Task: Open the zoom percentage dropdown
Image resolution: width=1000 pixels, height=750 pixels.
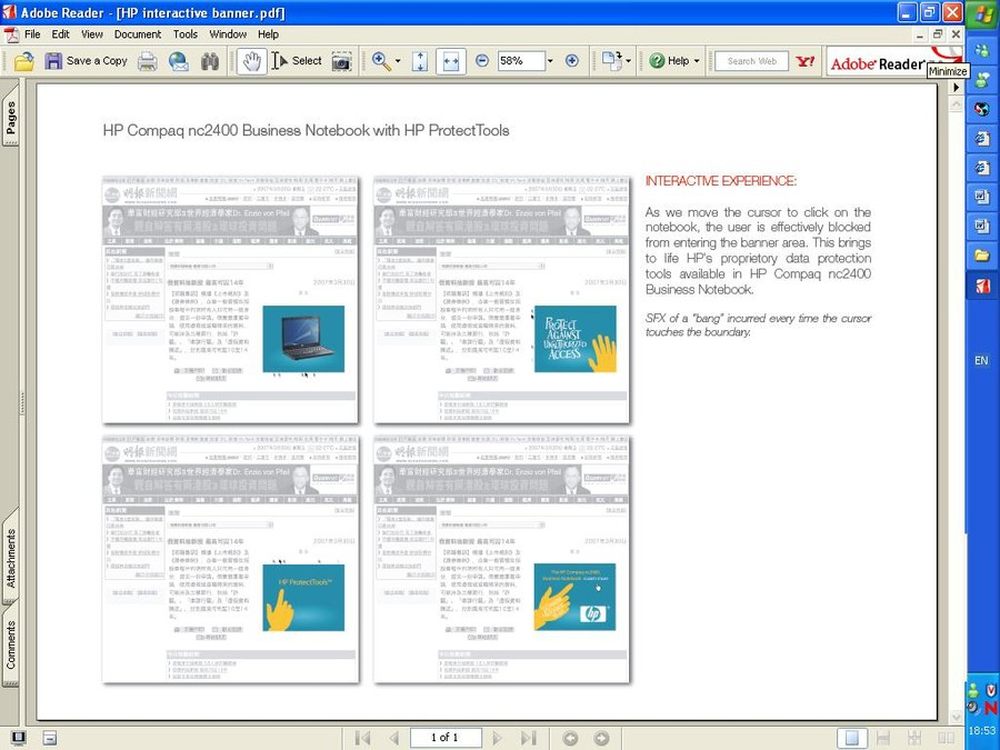Action: pyautogui.click(x=549, y=61)
